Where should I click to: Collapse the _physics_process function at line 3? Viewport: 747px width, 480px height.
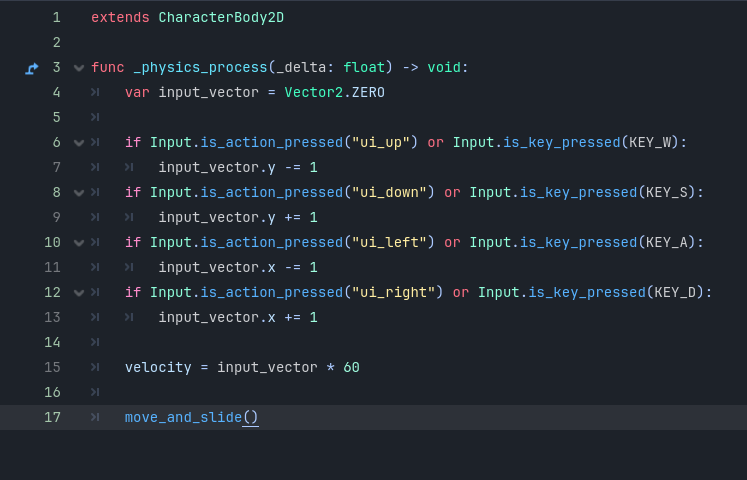pos(79,68)
